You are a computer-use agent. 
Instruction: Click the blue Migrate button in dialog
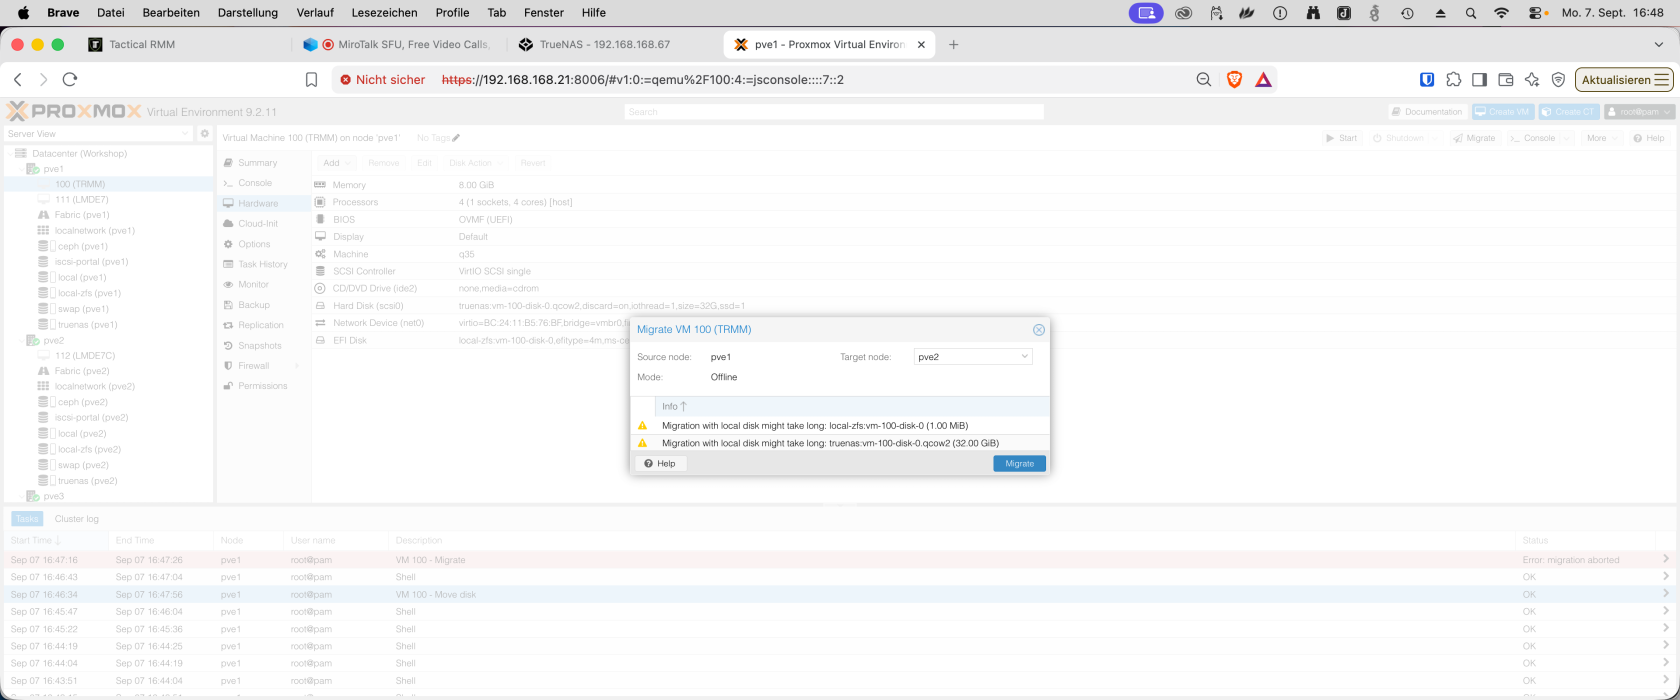click(x=1019, y=464)
